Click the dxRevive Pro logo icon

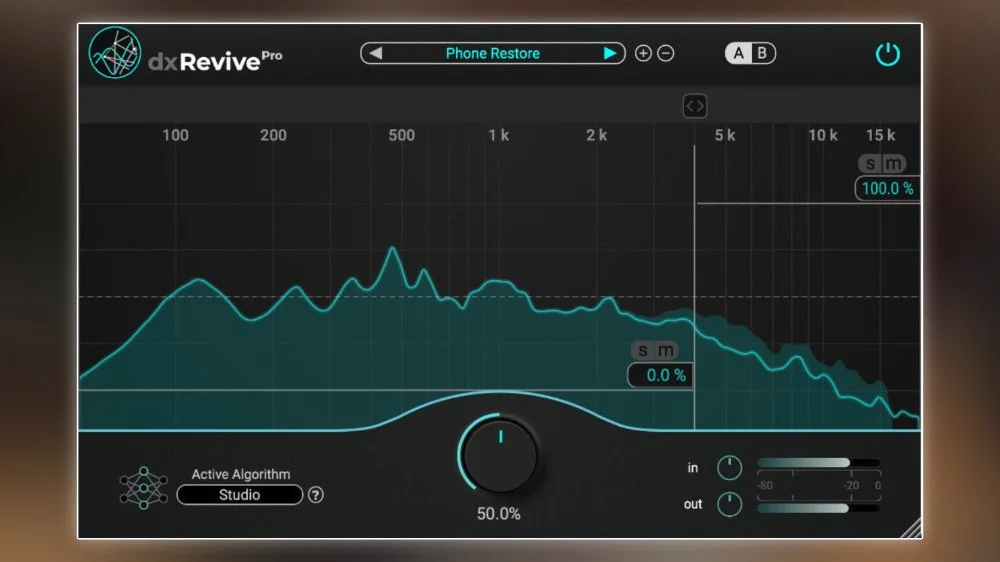coord(115,53)
